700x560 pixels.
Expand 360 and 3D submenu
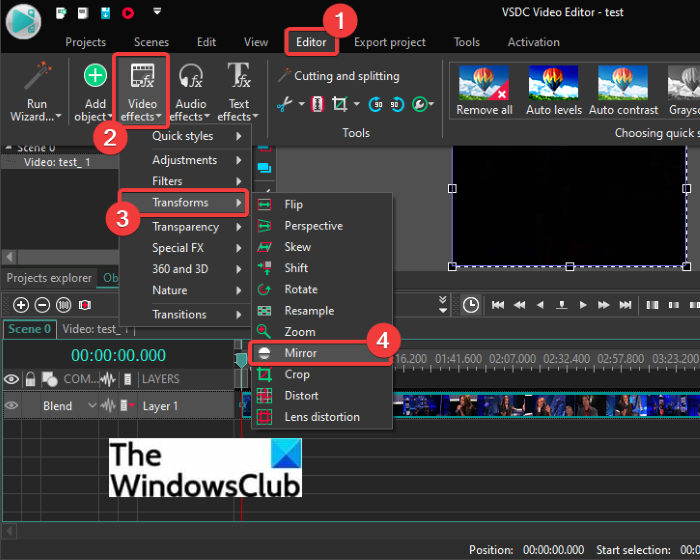click(x=185, y=269)
